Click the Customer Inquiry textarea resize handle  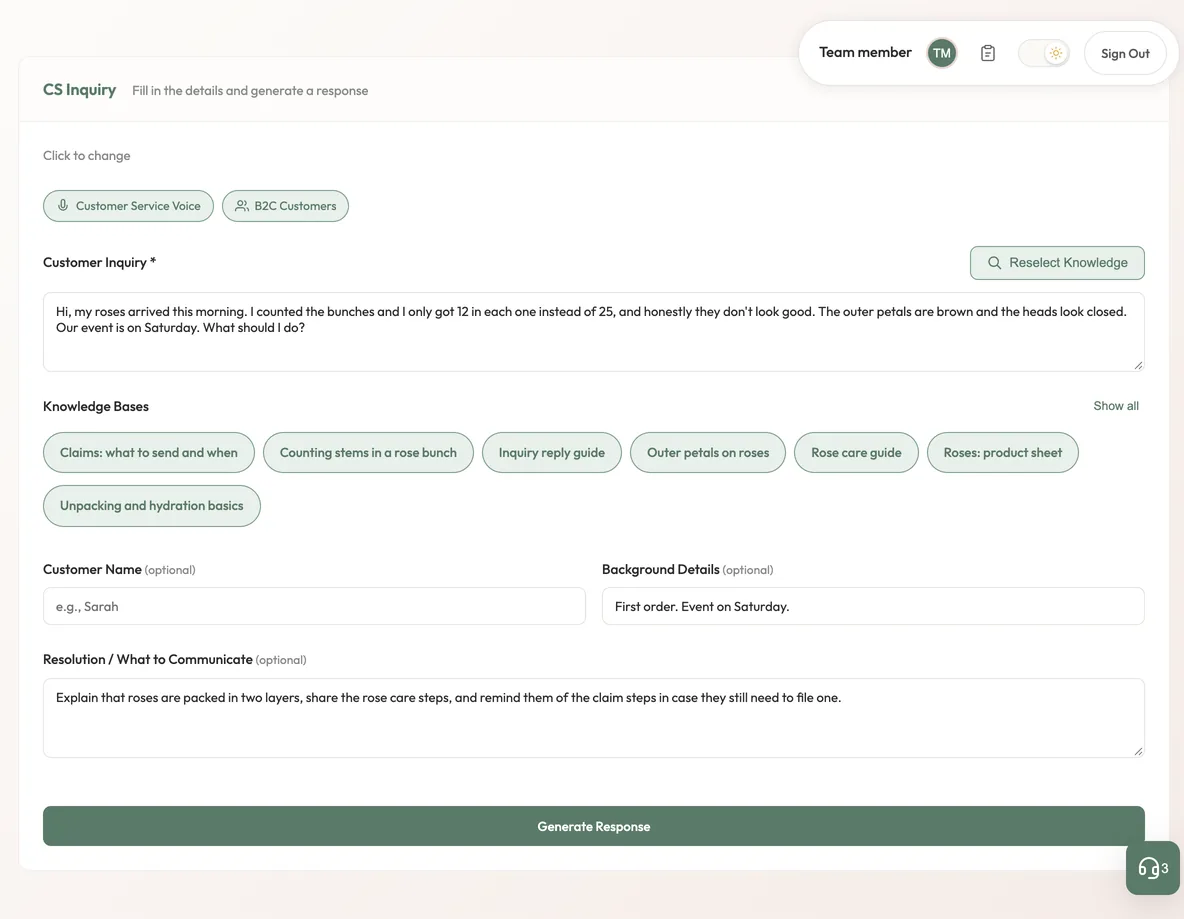[1138, 365]
